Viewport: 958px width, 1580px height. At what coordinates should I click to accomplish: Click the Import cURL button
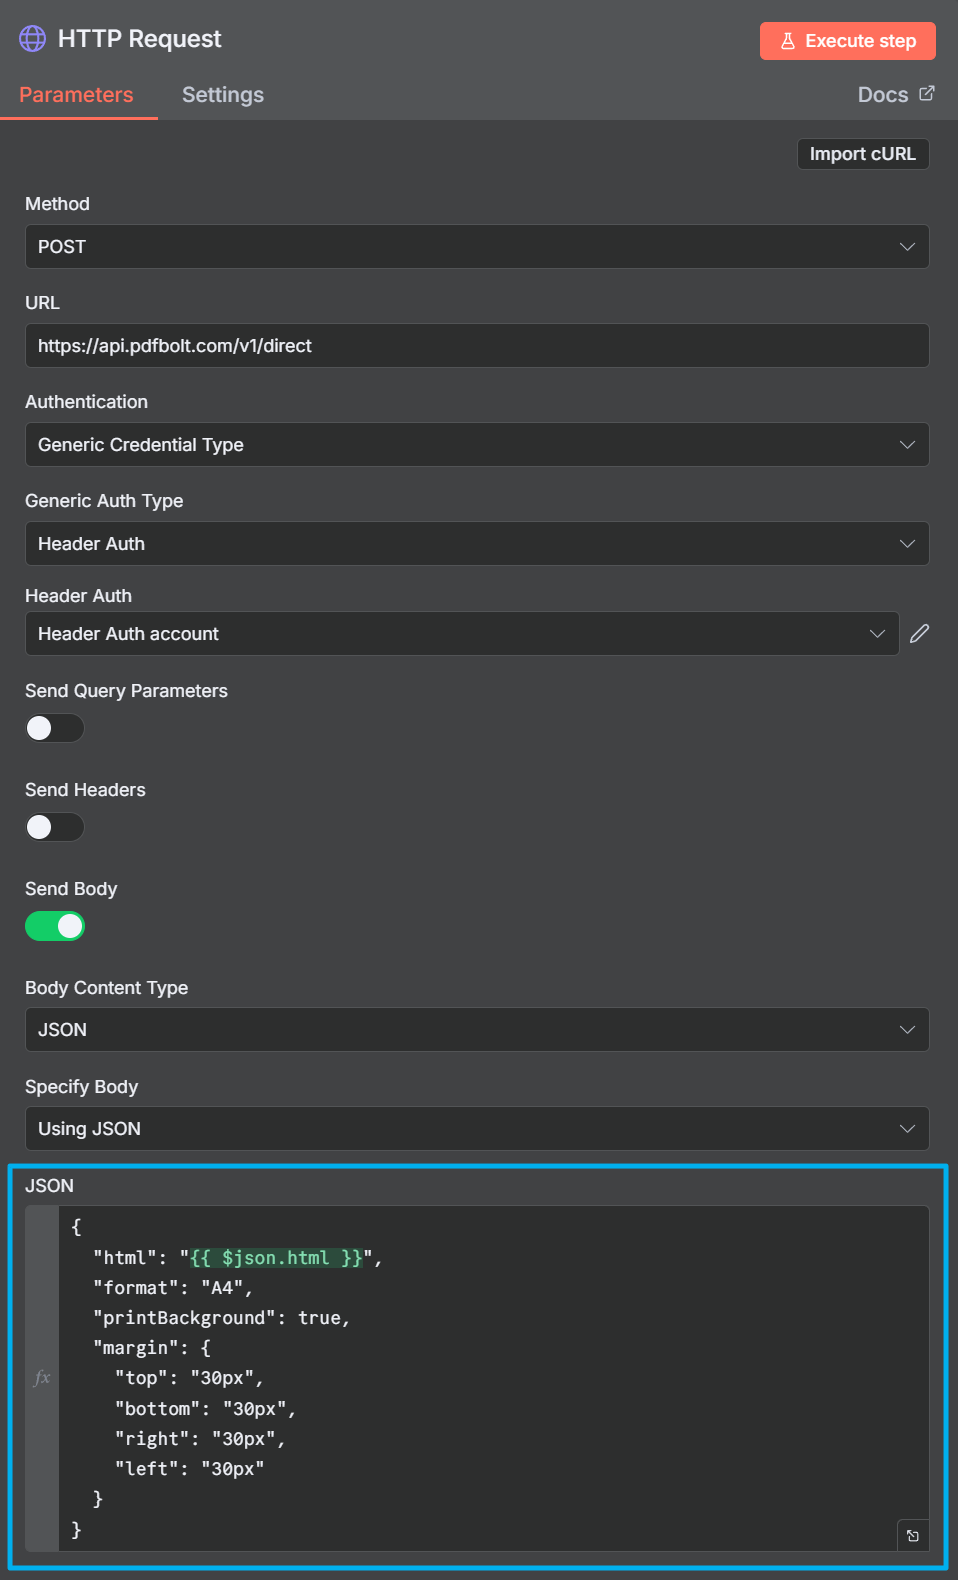(863, 154)
